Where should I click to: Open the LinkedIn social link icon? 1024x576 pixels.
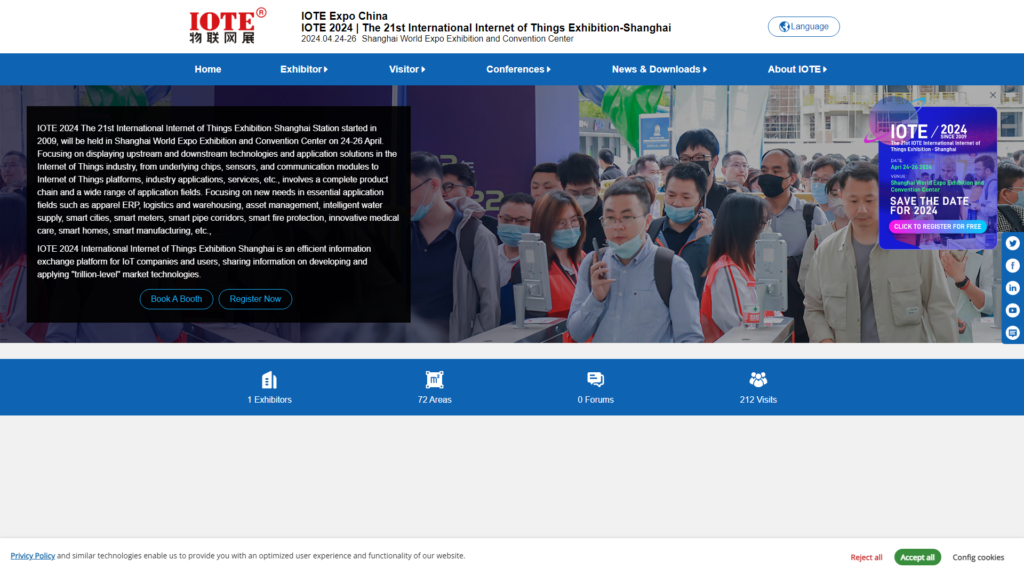tap(1012, 288)
